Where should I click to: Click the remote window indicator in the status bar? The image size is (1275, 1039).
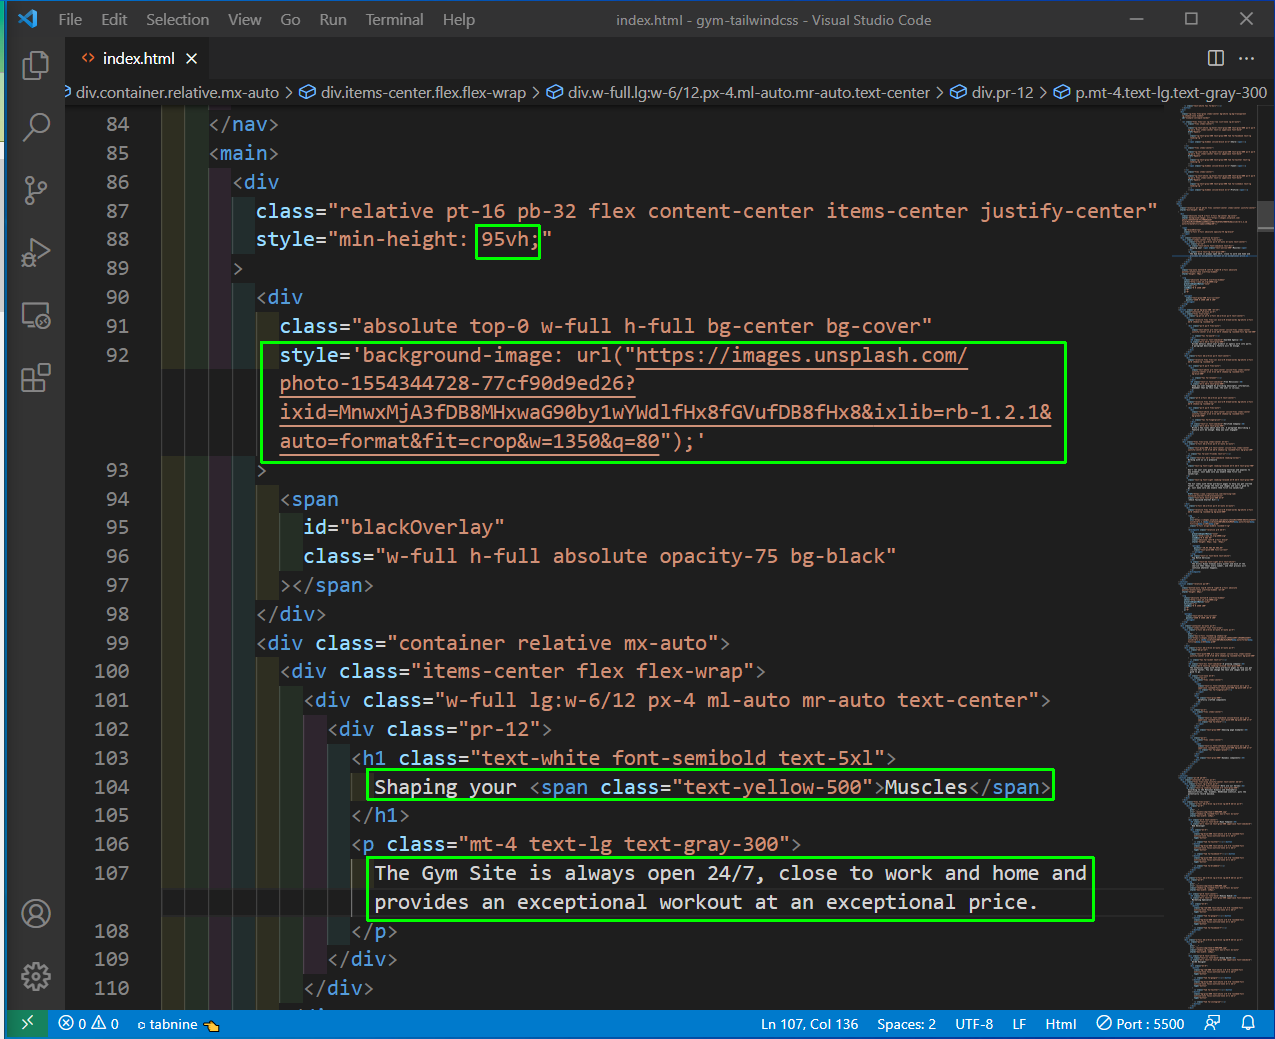tap(27, 1023)
